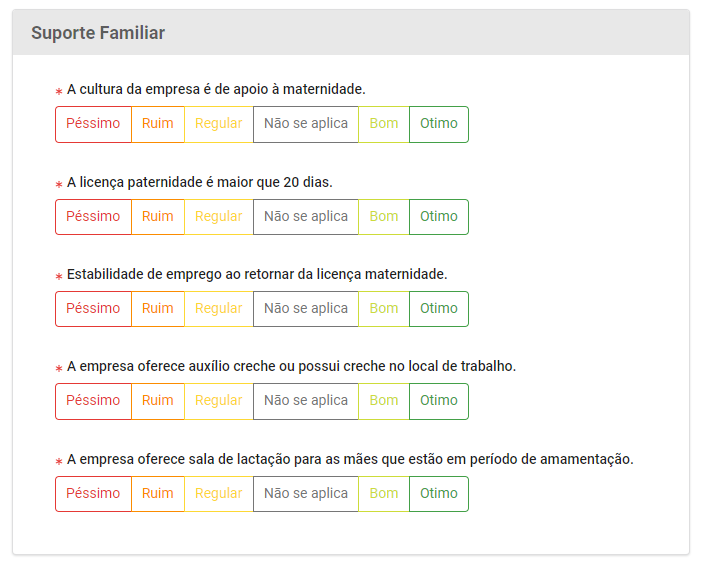Choose Regular for job stability question

point(219,309)
